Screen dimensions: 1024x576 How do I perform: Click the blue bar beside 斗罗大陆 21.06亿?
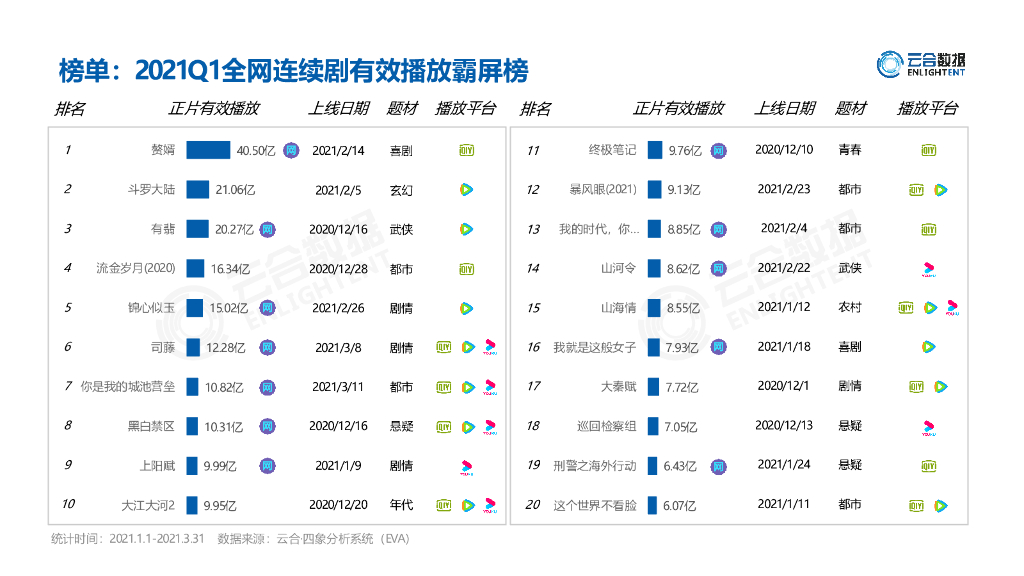[198, 190]
